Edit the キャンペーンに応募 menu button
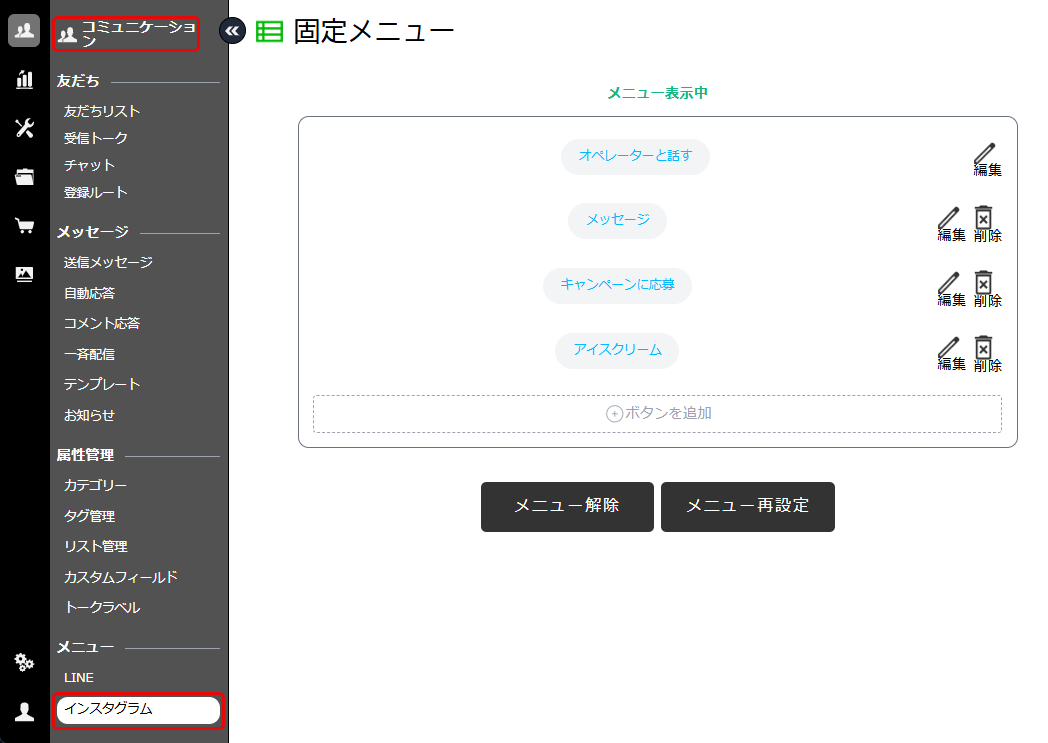This screenshot has width=1048, height=743. [x=951, y=289]
